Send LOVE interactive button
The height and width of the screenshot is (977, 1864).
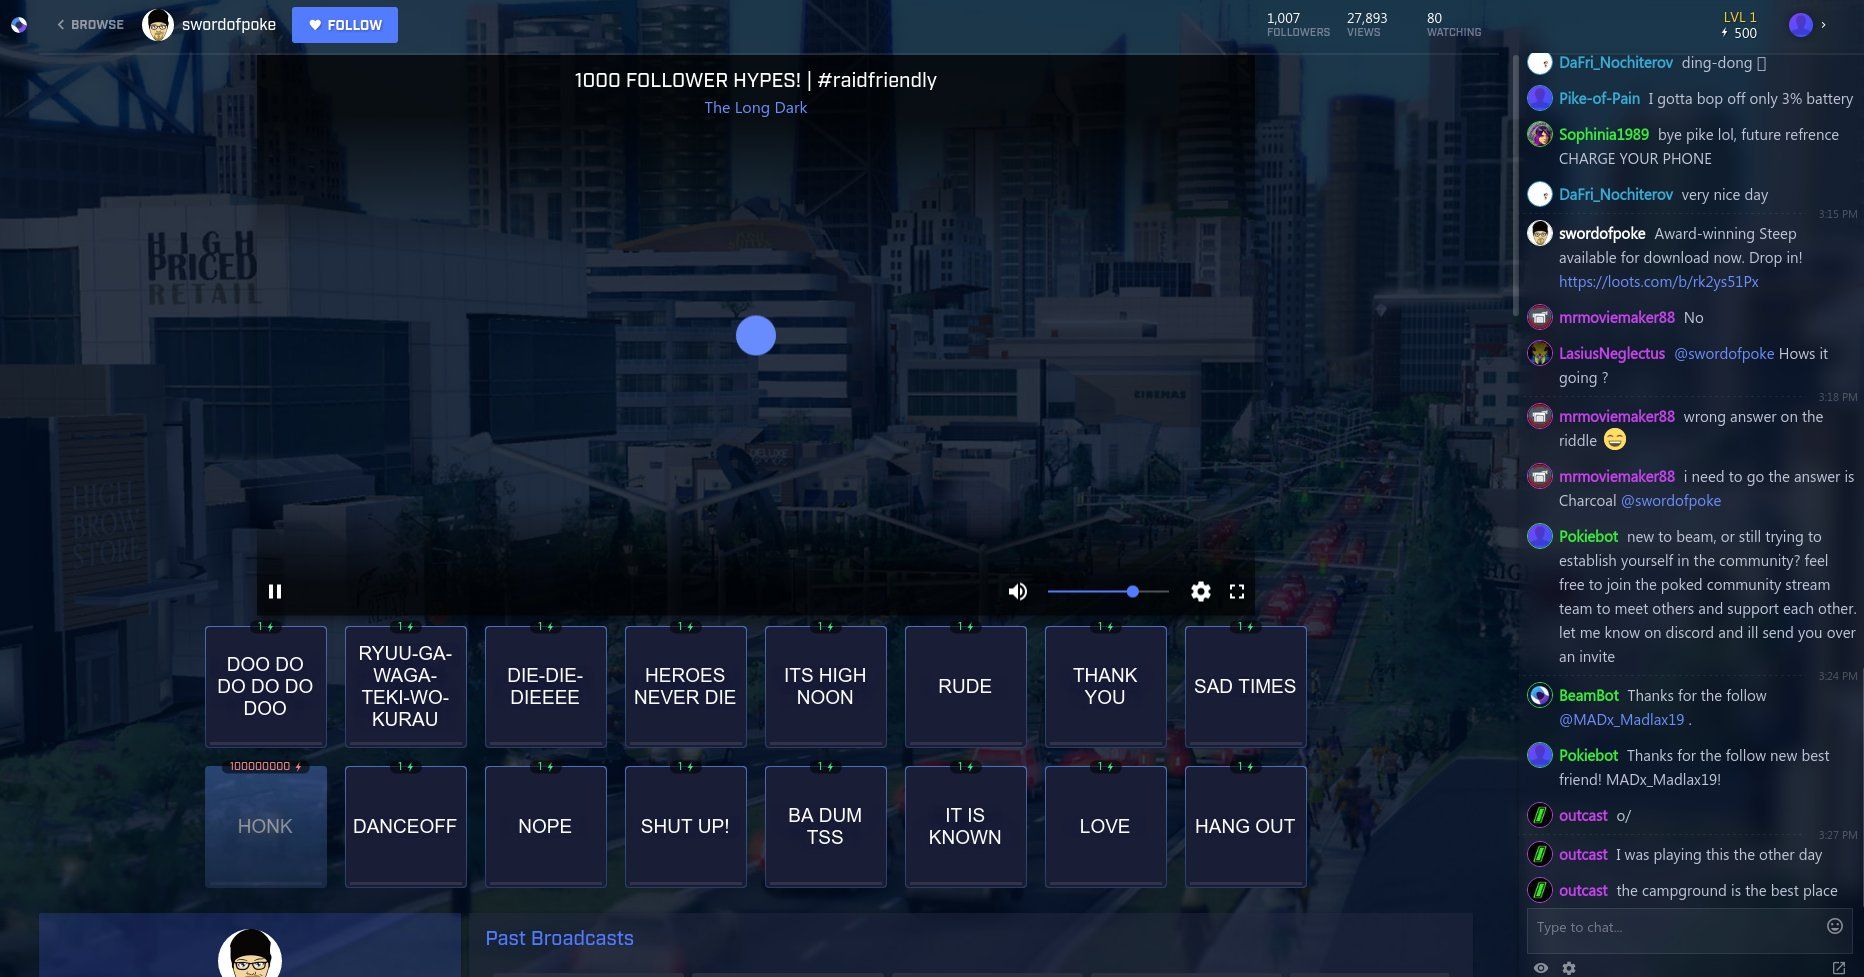click(x=1105, y=826)
